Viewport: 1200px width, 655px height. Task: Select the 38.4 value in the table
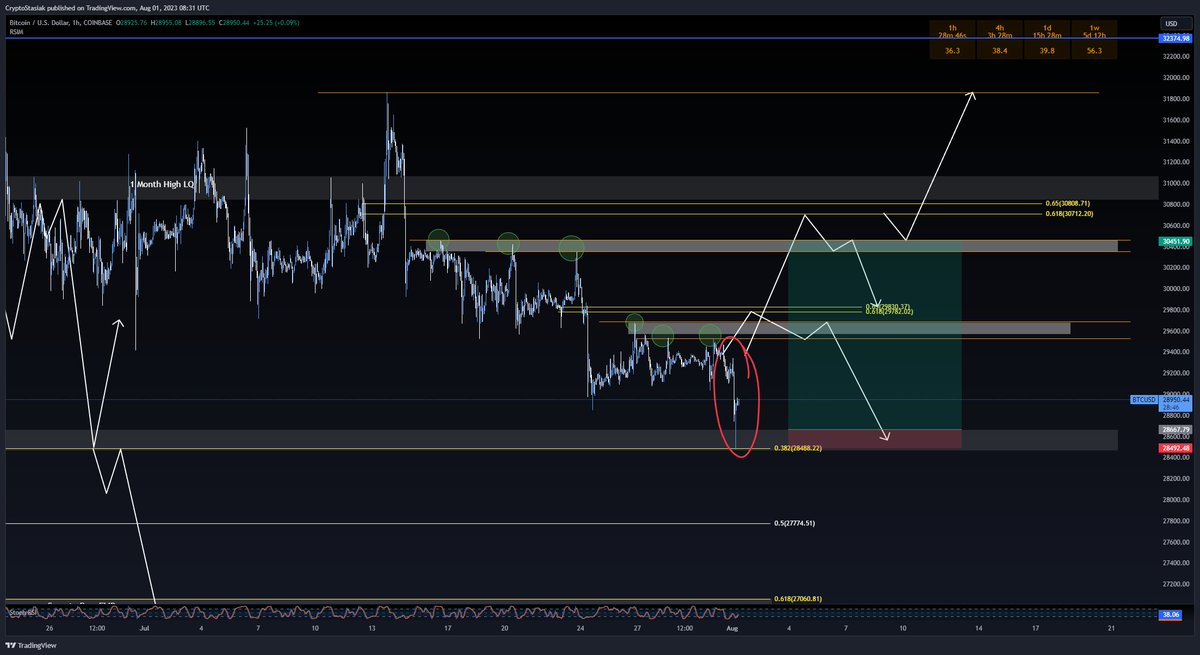coord(998,50)
